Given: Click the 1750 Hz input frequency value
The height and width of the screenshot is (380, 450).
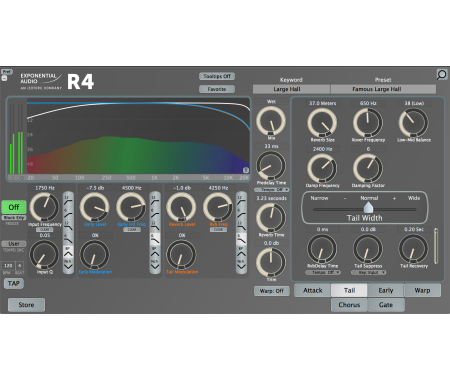Looking at the screenshot, I should 45,188.
